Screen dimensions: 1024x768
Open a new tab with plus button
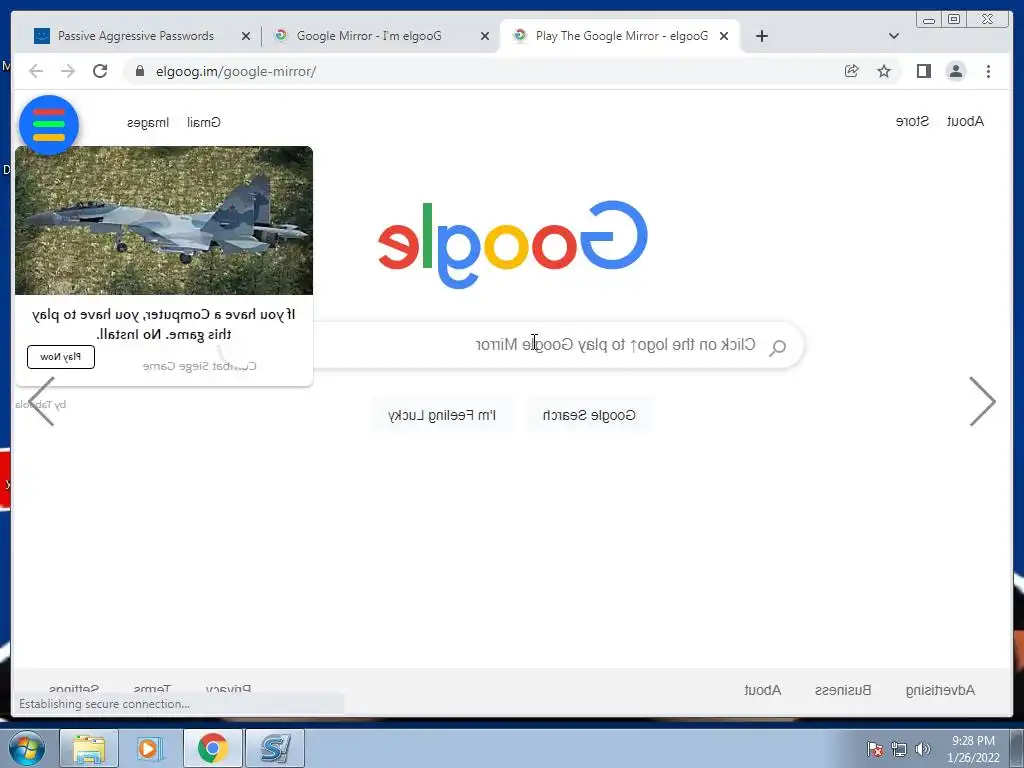[x=761, y=36]
